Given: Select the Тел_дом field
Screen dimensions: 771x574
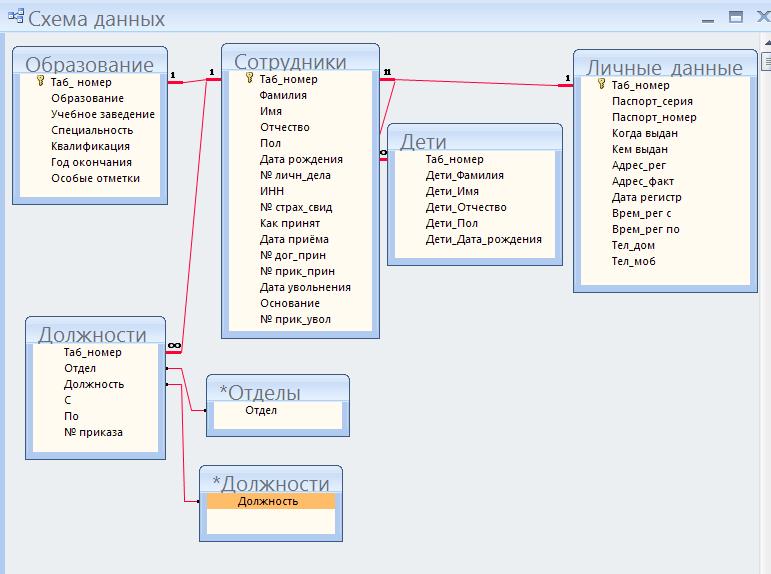Looking at the screenshot, I should [665, 245].
